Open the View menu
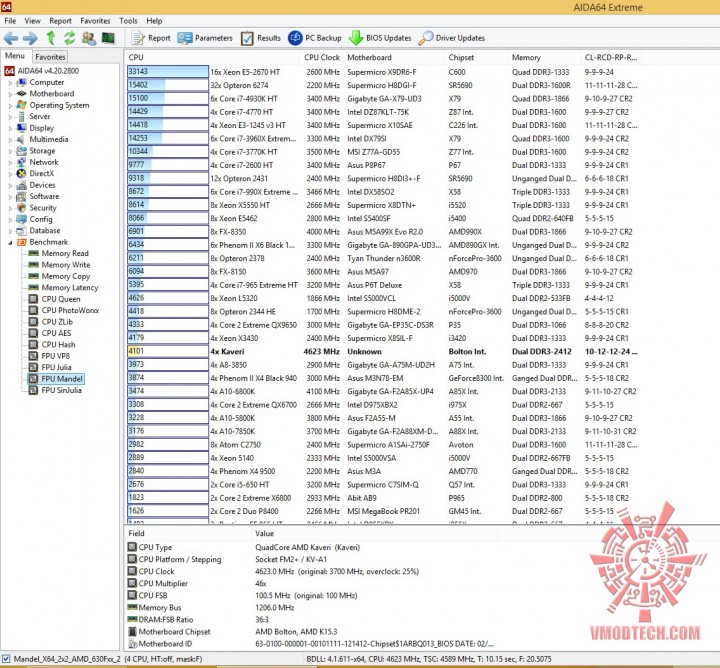 click(32, 21)
